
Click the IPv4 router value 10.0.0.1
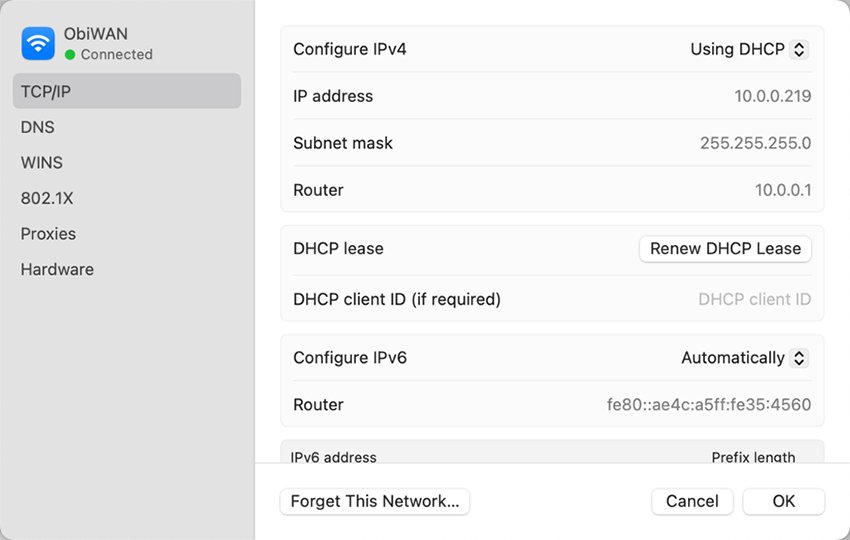pos(782,190)
